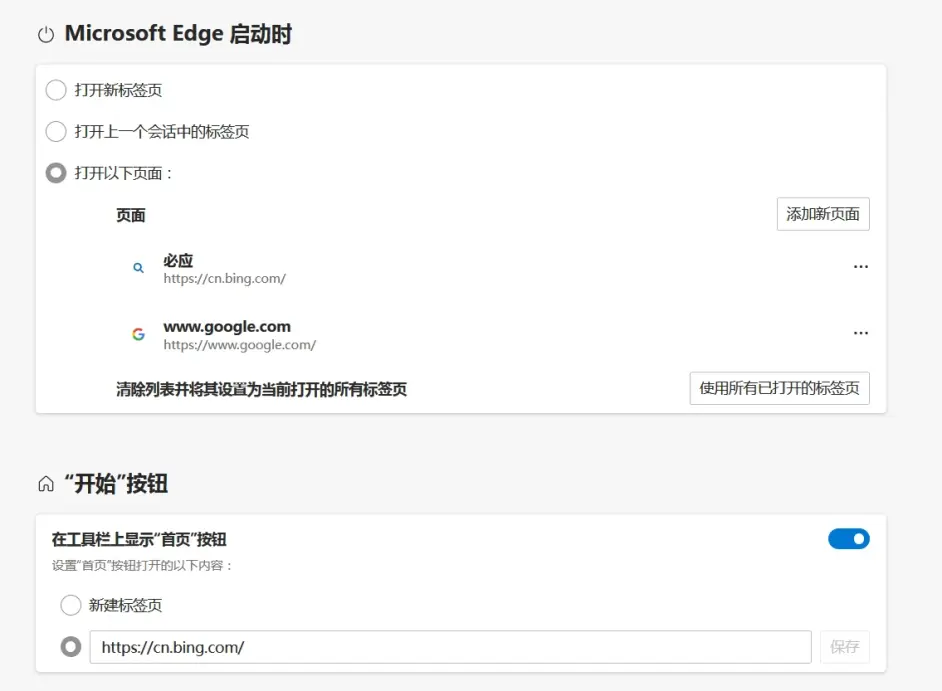This screenshot has width=942, height=691.
Task: Choose the '打开以下页面' radio button
Action: click(x=56, y=173)
